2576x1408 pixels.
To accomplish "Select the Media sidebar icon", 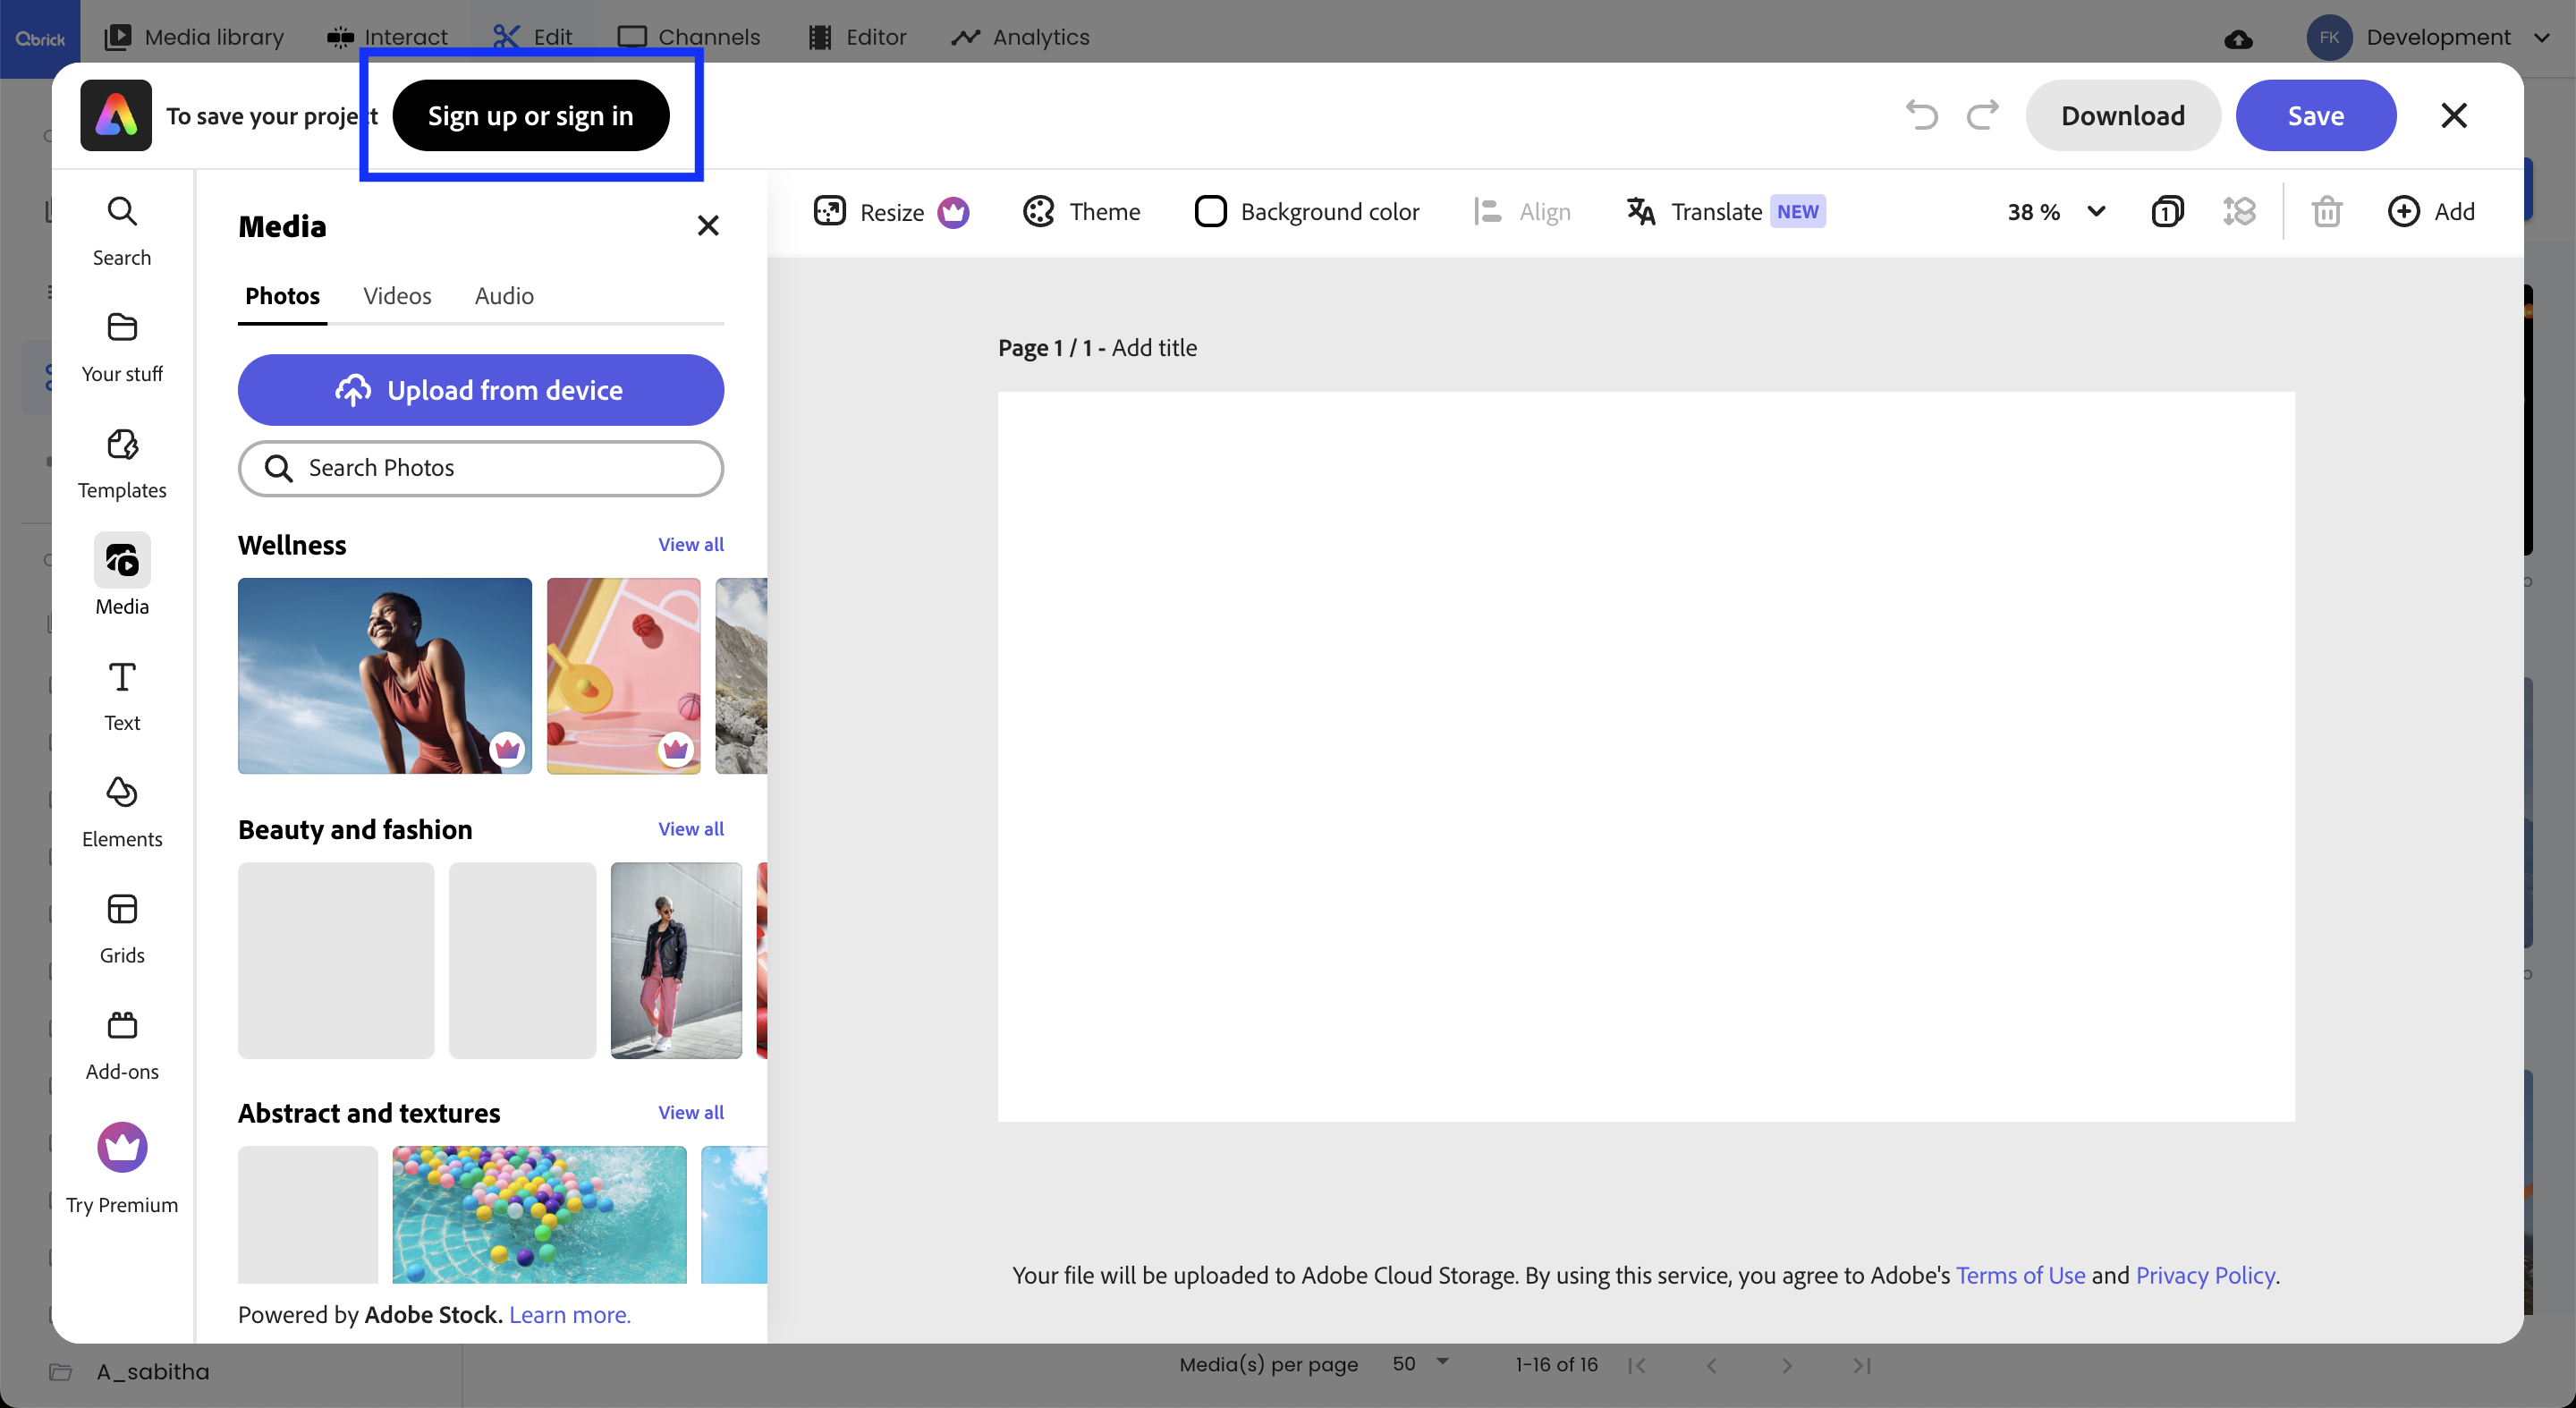I will click(x=122, y=560).
